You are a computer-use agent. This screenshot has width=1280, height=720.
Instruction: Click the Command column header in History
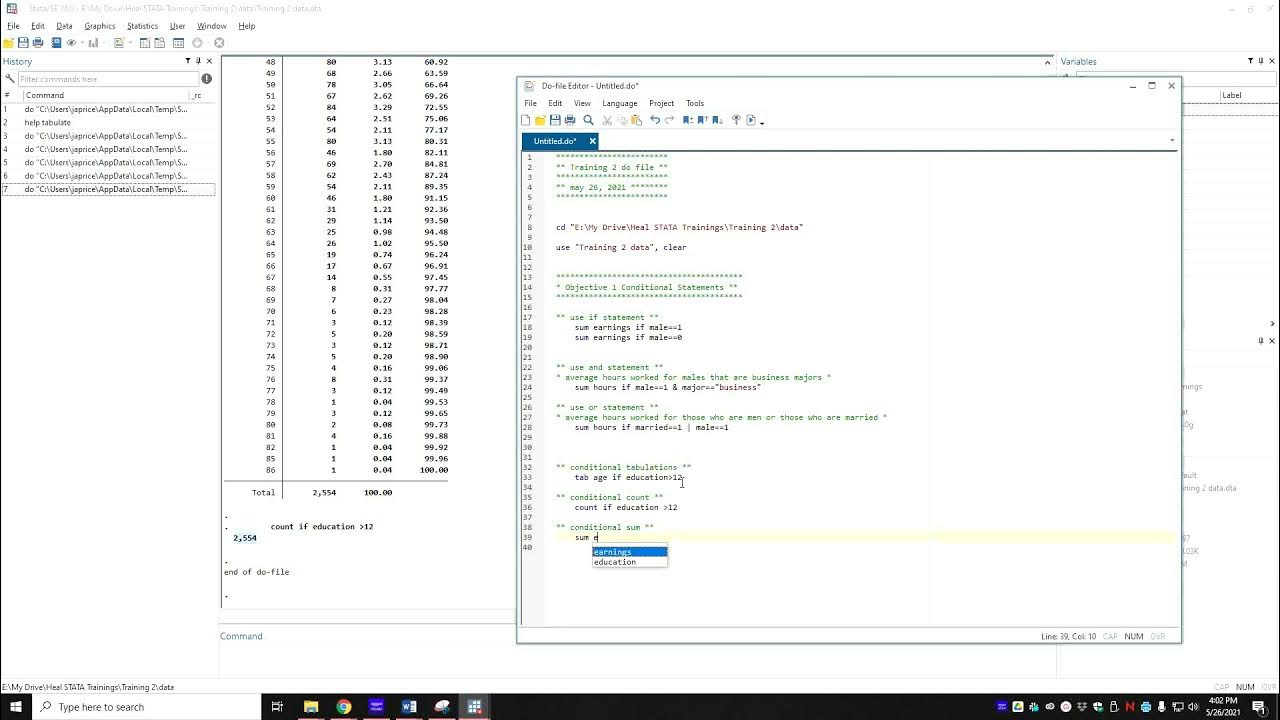coord(106,95)
